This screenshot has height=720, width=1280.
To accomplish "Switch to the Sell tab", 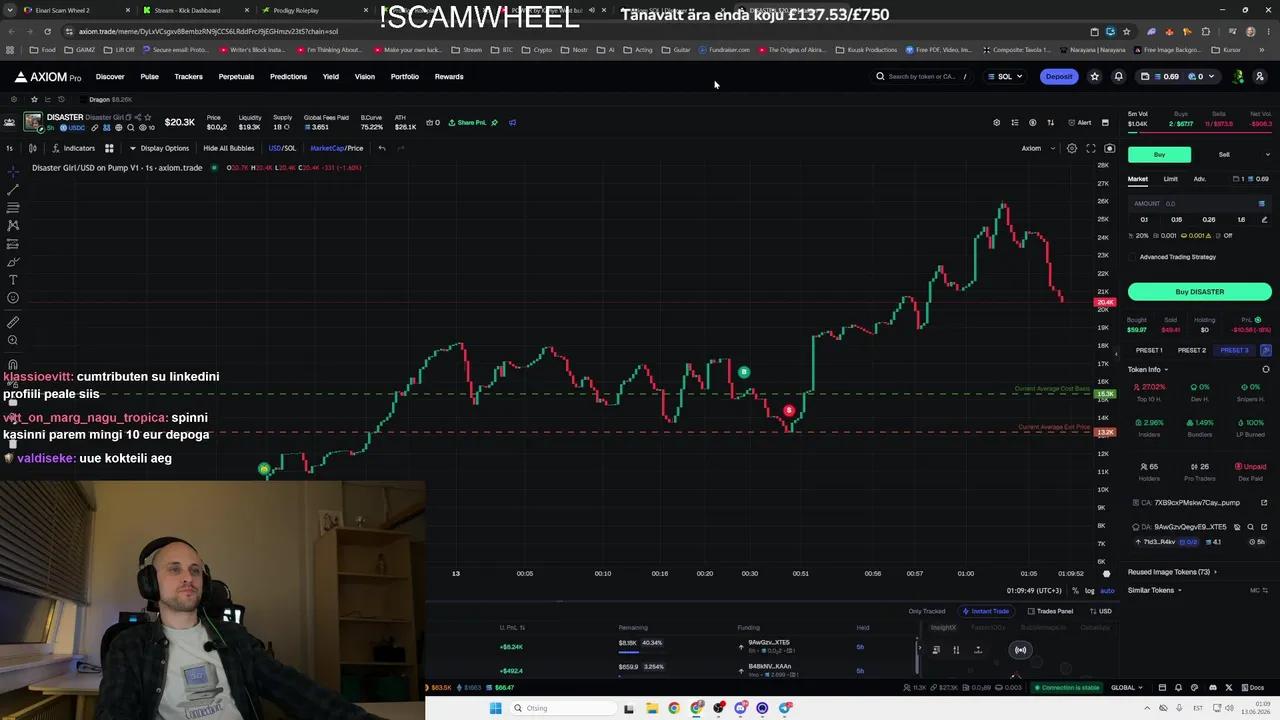I will coord(1224,154).
